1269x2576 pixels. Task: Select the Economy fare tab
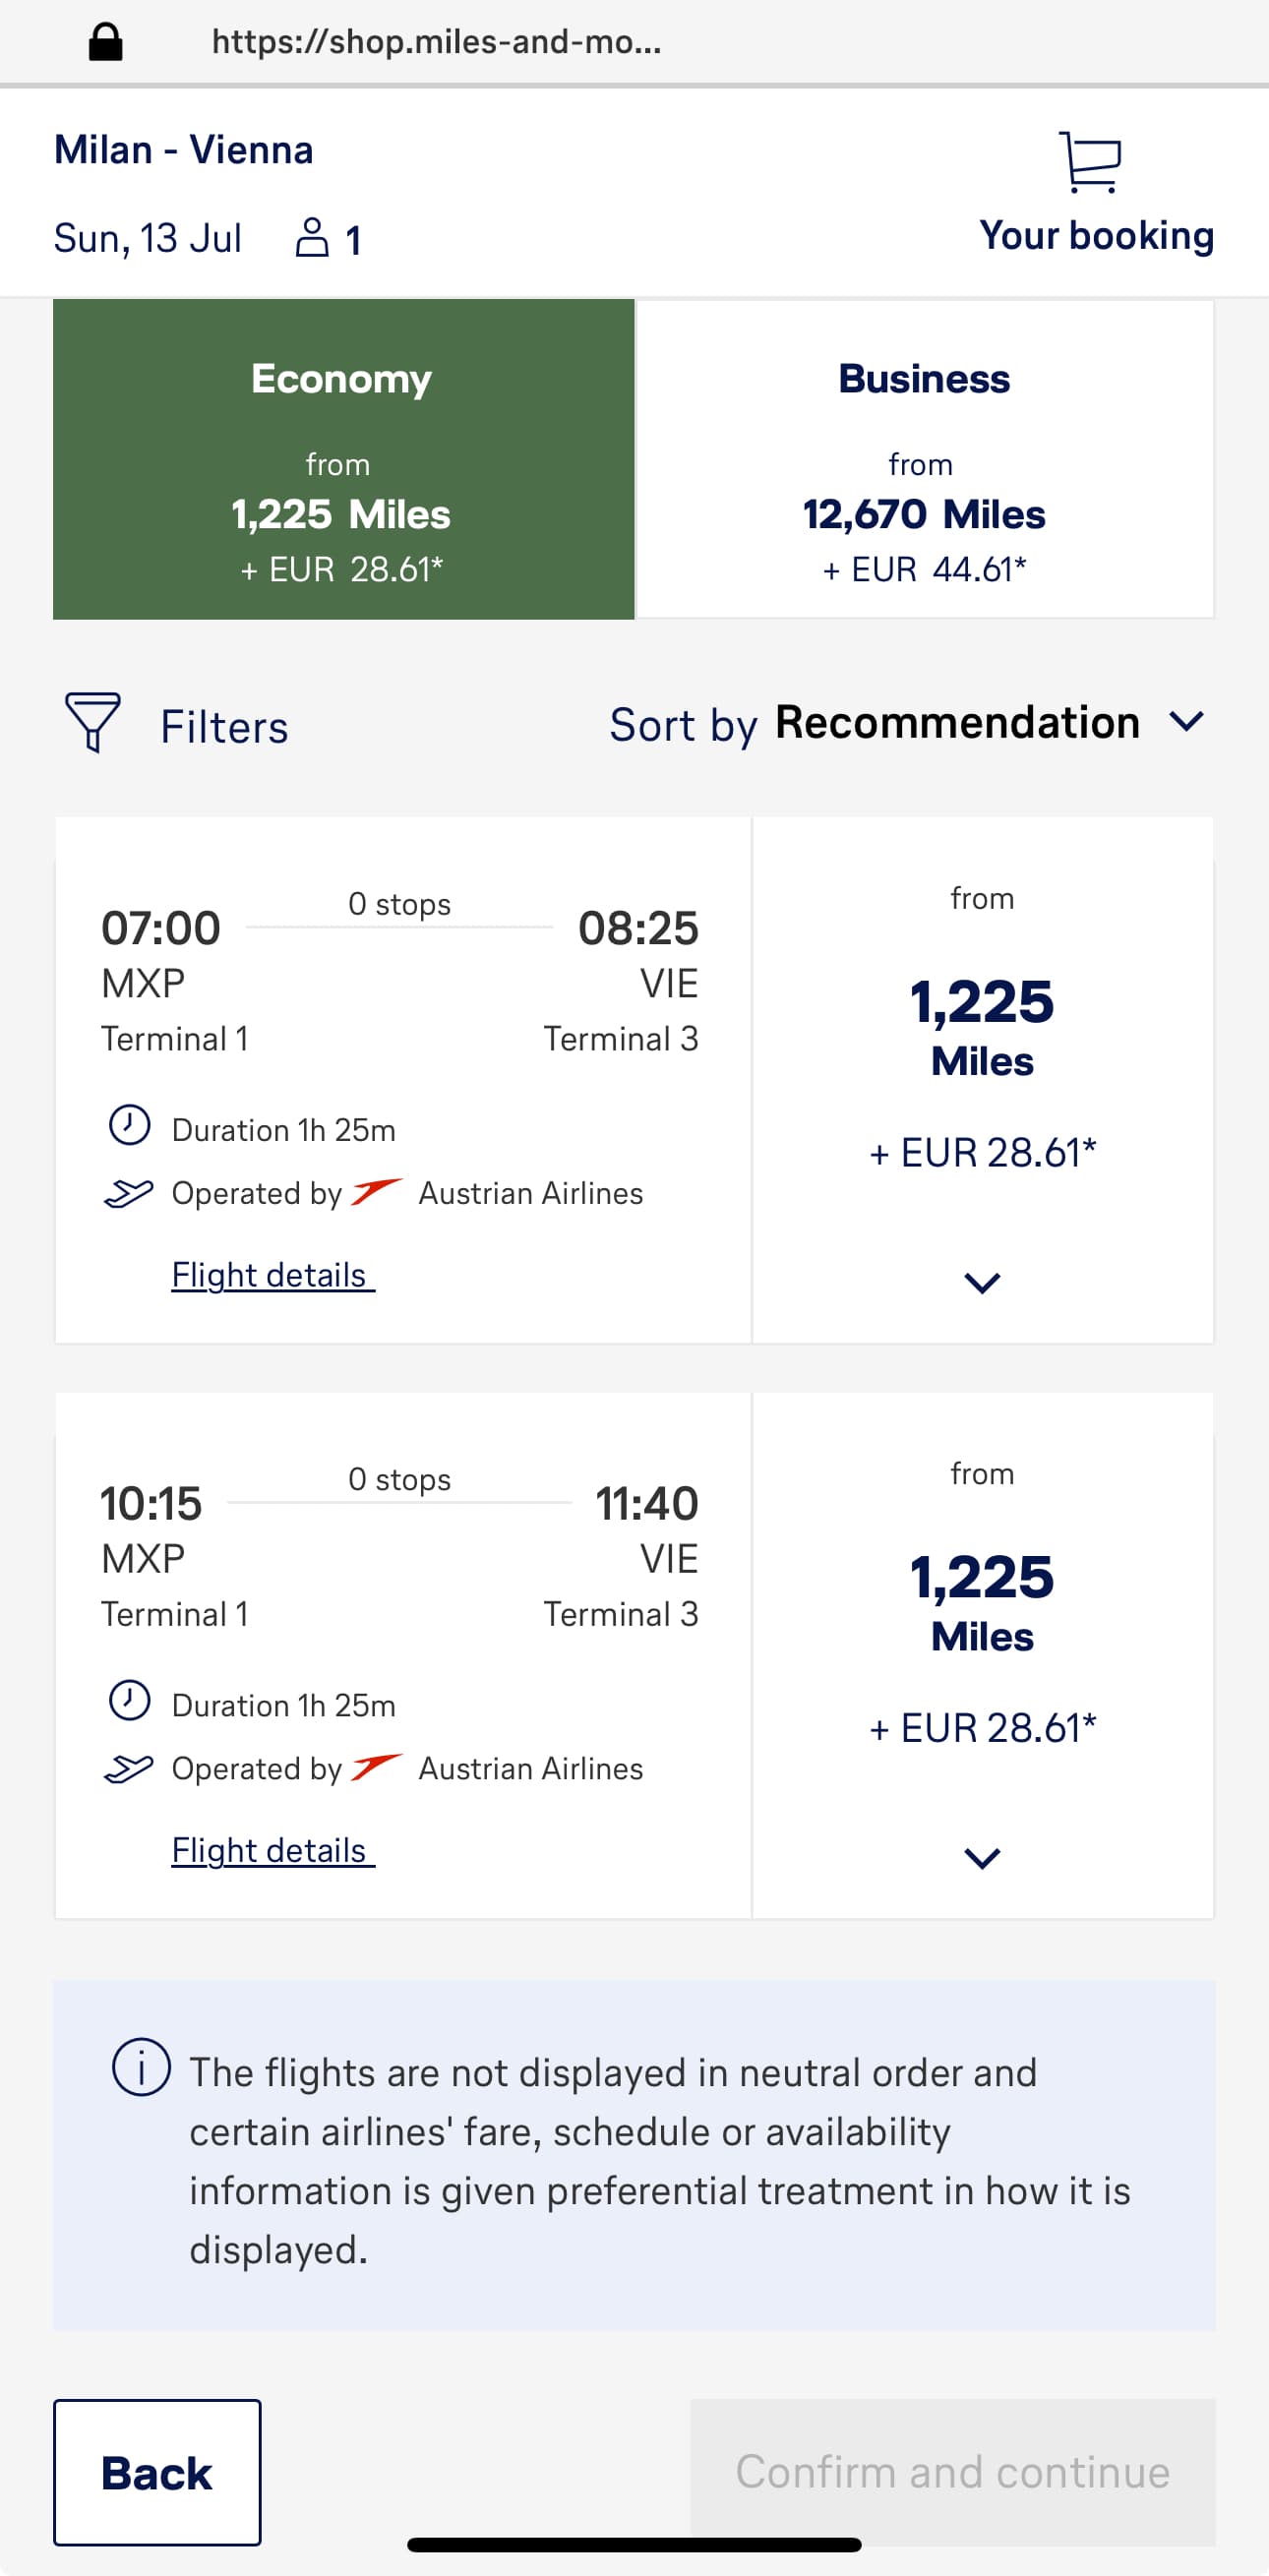(x=343, y=459)
